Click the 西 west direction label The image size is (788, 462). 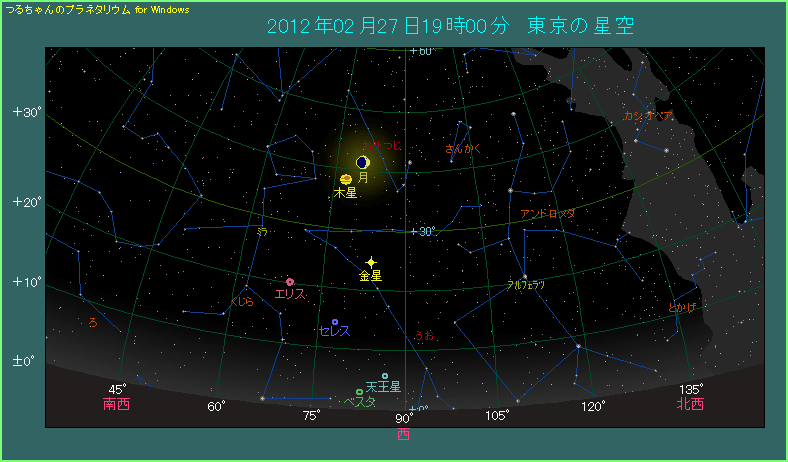pos(403,434)
